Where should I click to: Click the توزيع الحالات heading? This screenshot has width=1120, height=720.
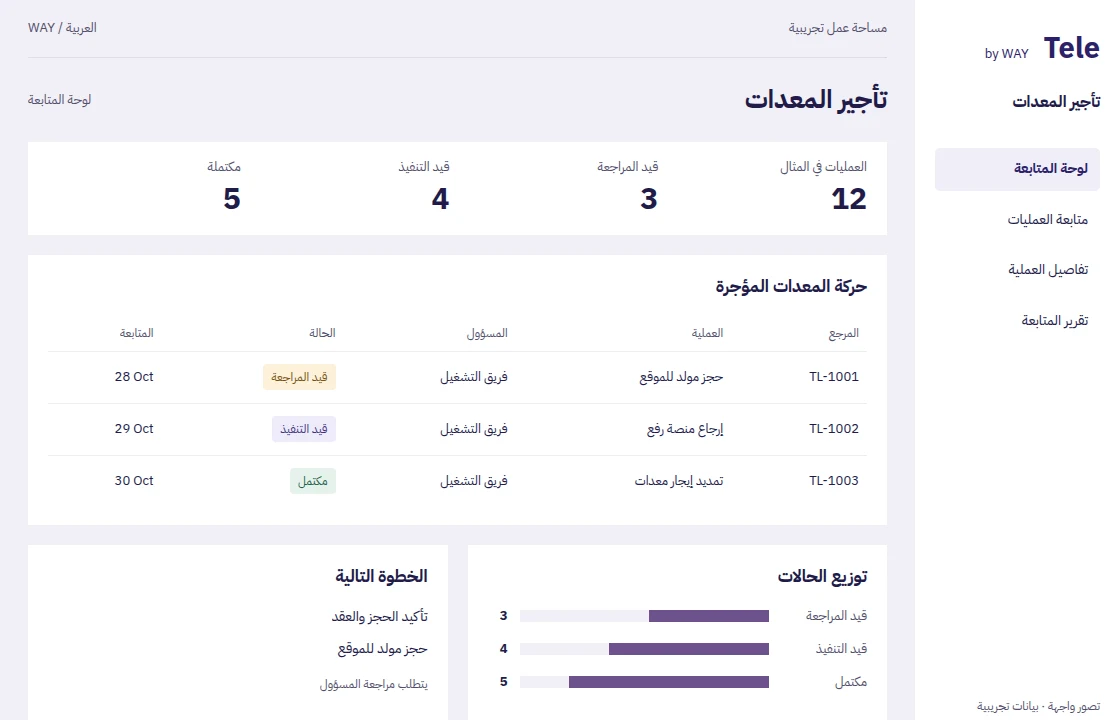coord(822,576)
